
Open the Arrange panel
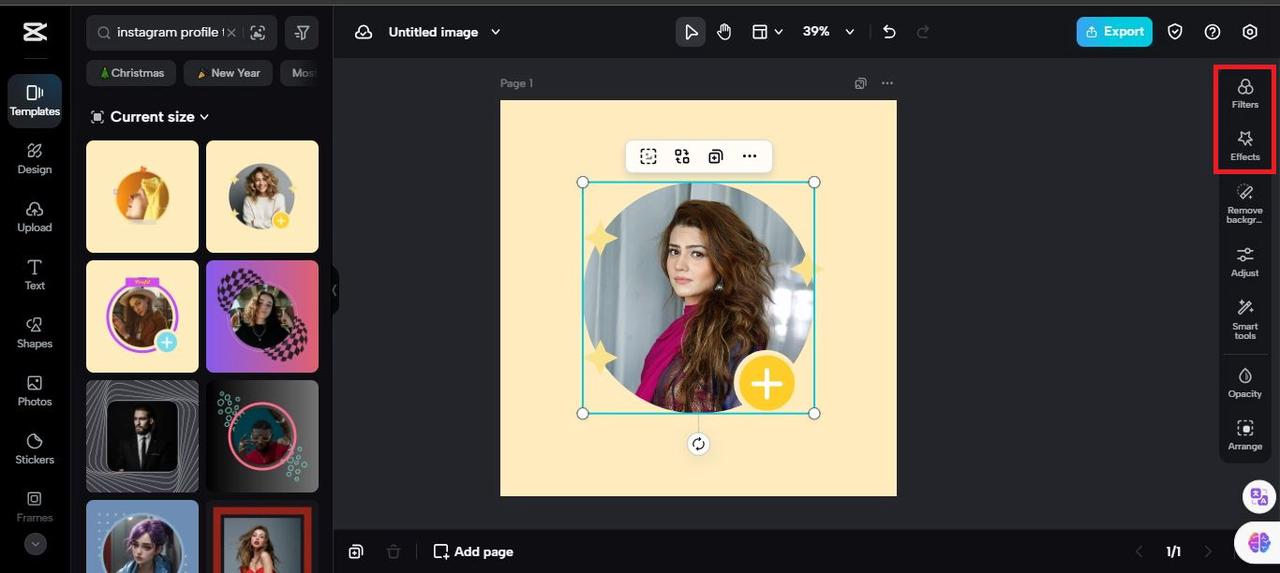tap(1245, 435)
